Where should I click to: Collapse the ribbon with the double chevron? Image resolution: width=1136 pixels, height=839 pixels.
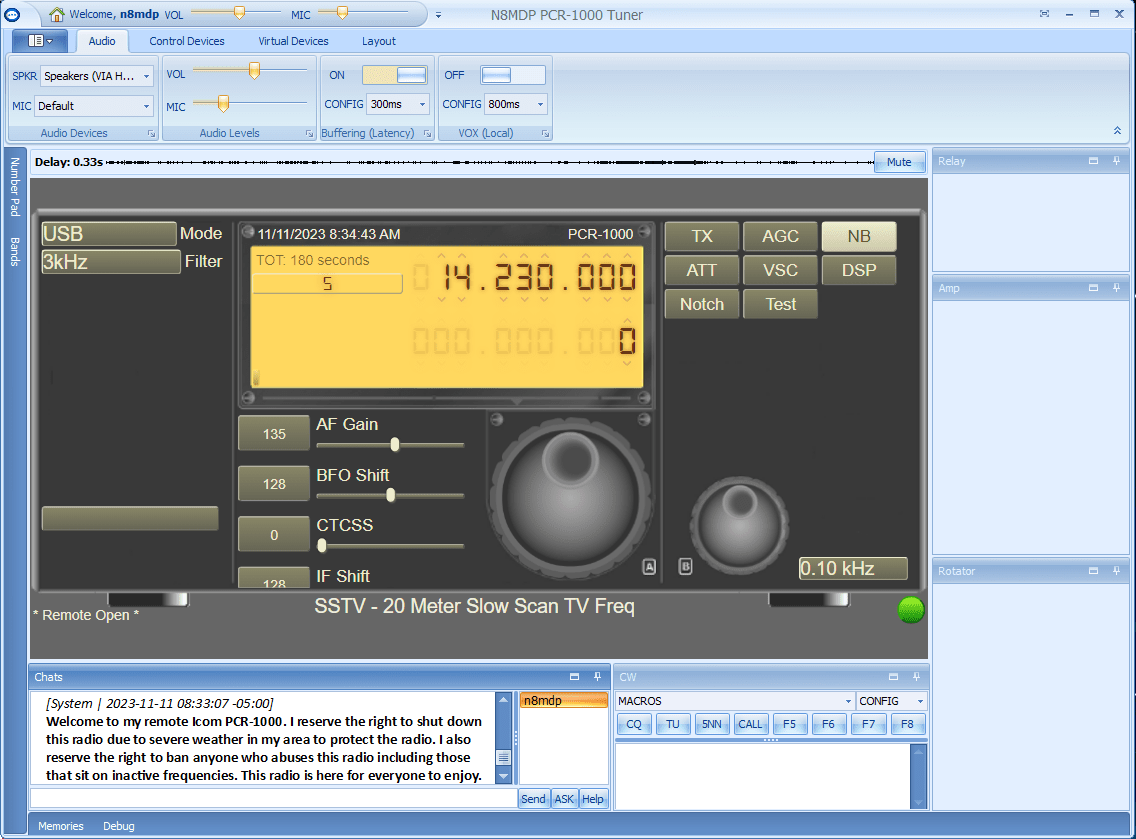click(x=1117, y=131)
